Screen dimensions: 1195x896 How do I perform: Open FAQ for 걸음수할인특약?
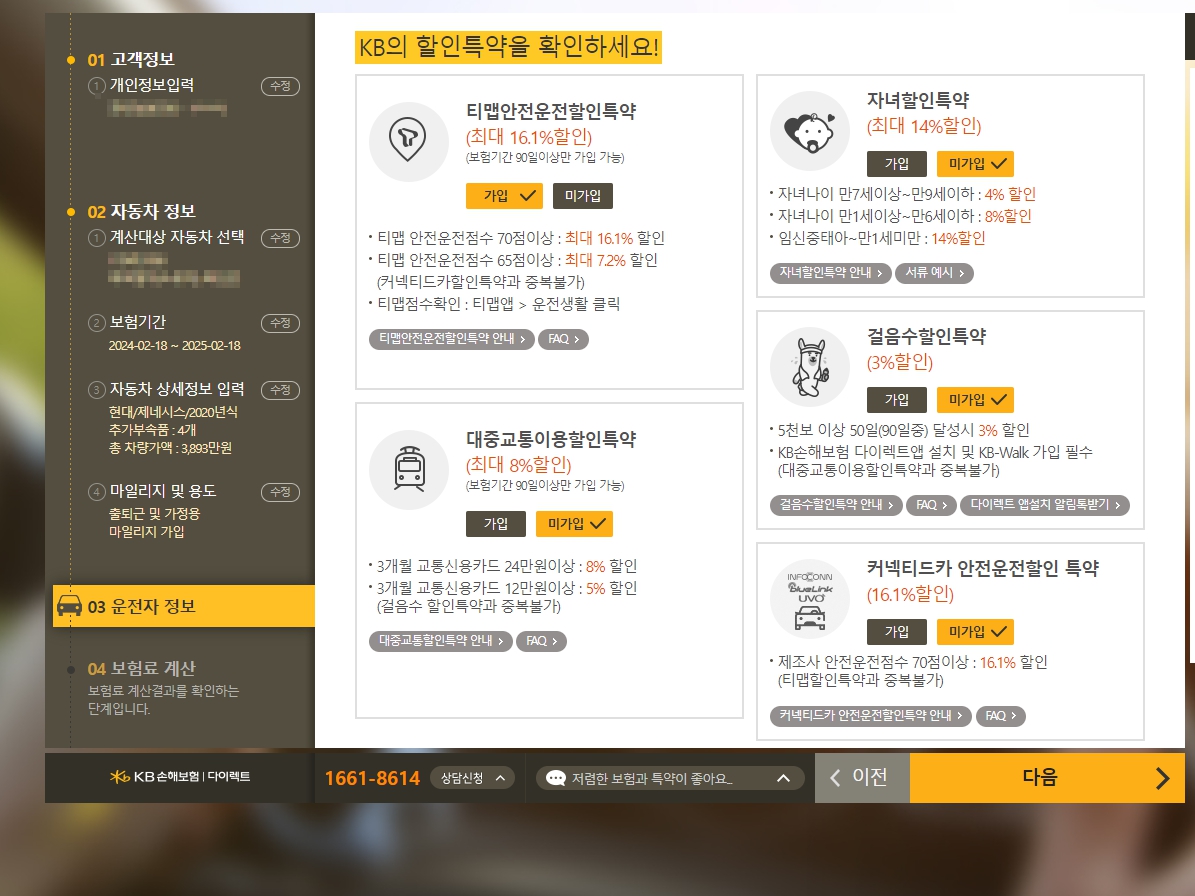pyautogui.click(x=931, y=504)
